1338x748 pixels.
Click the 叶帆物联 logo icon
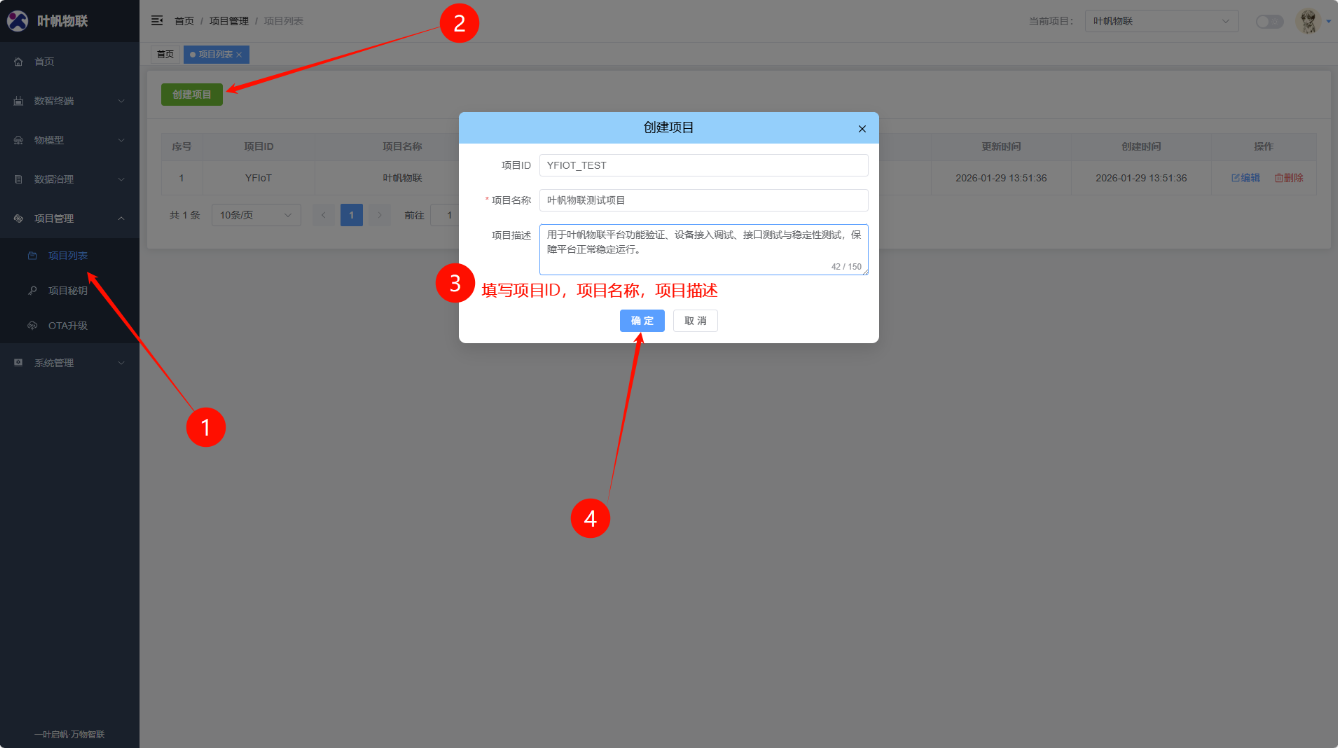click(17, 20)
